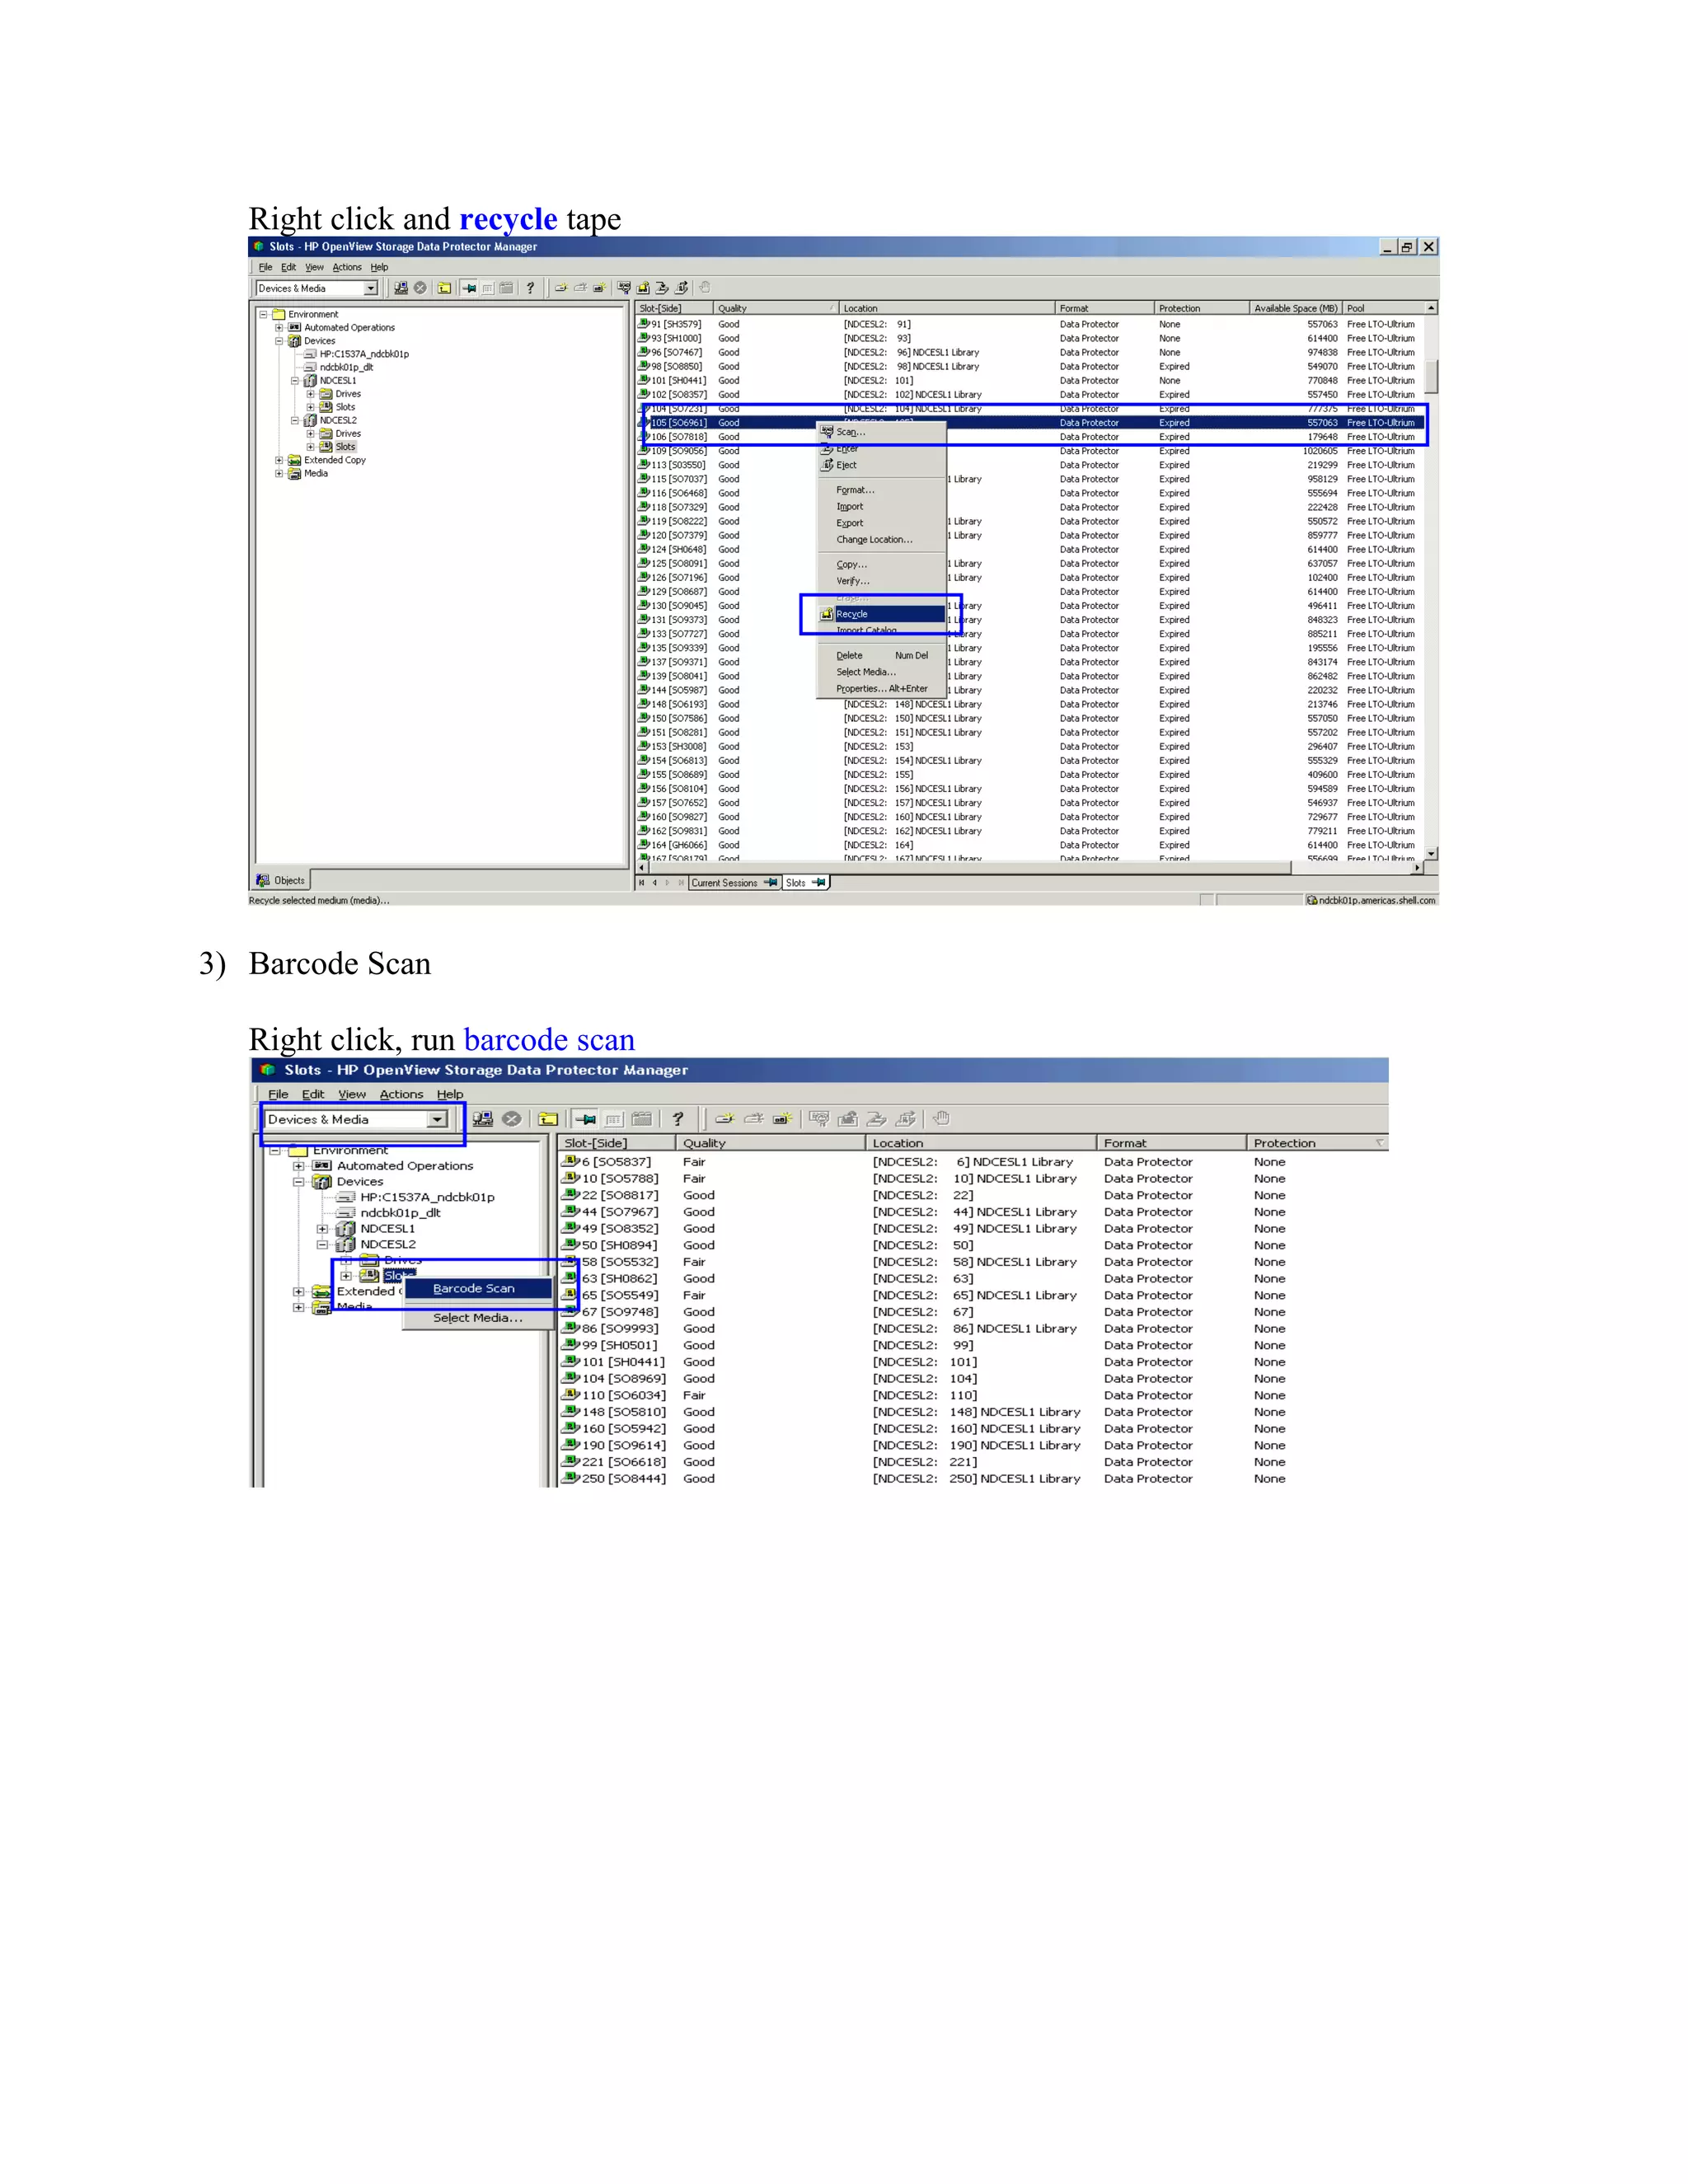
Task: Switch to the Current Sessions tab
Action: click(x=724, y=883)
